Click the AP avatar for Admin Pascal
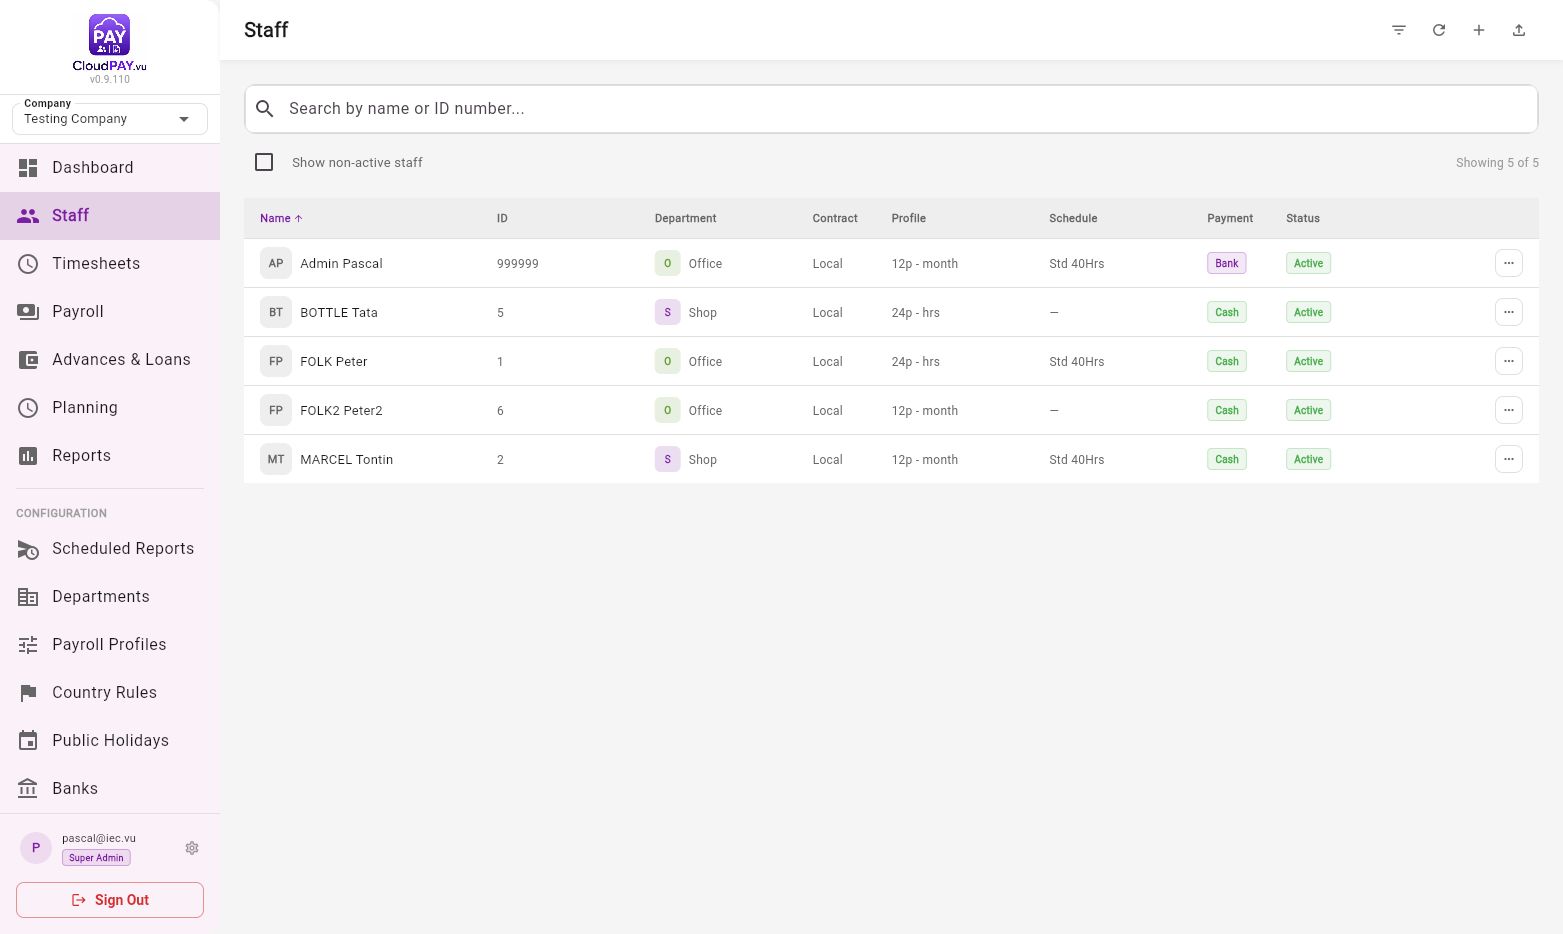1563x934 pixels. tap(276, 263)
